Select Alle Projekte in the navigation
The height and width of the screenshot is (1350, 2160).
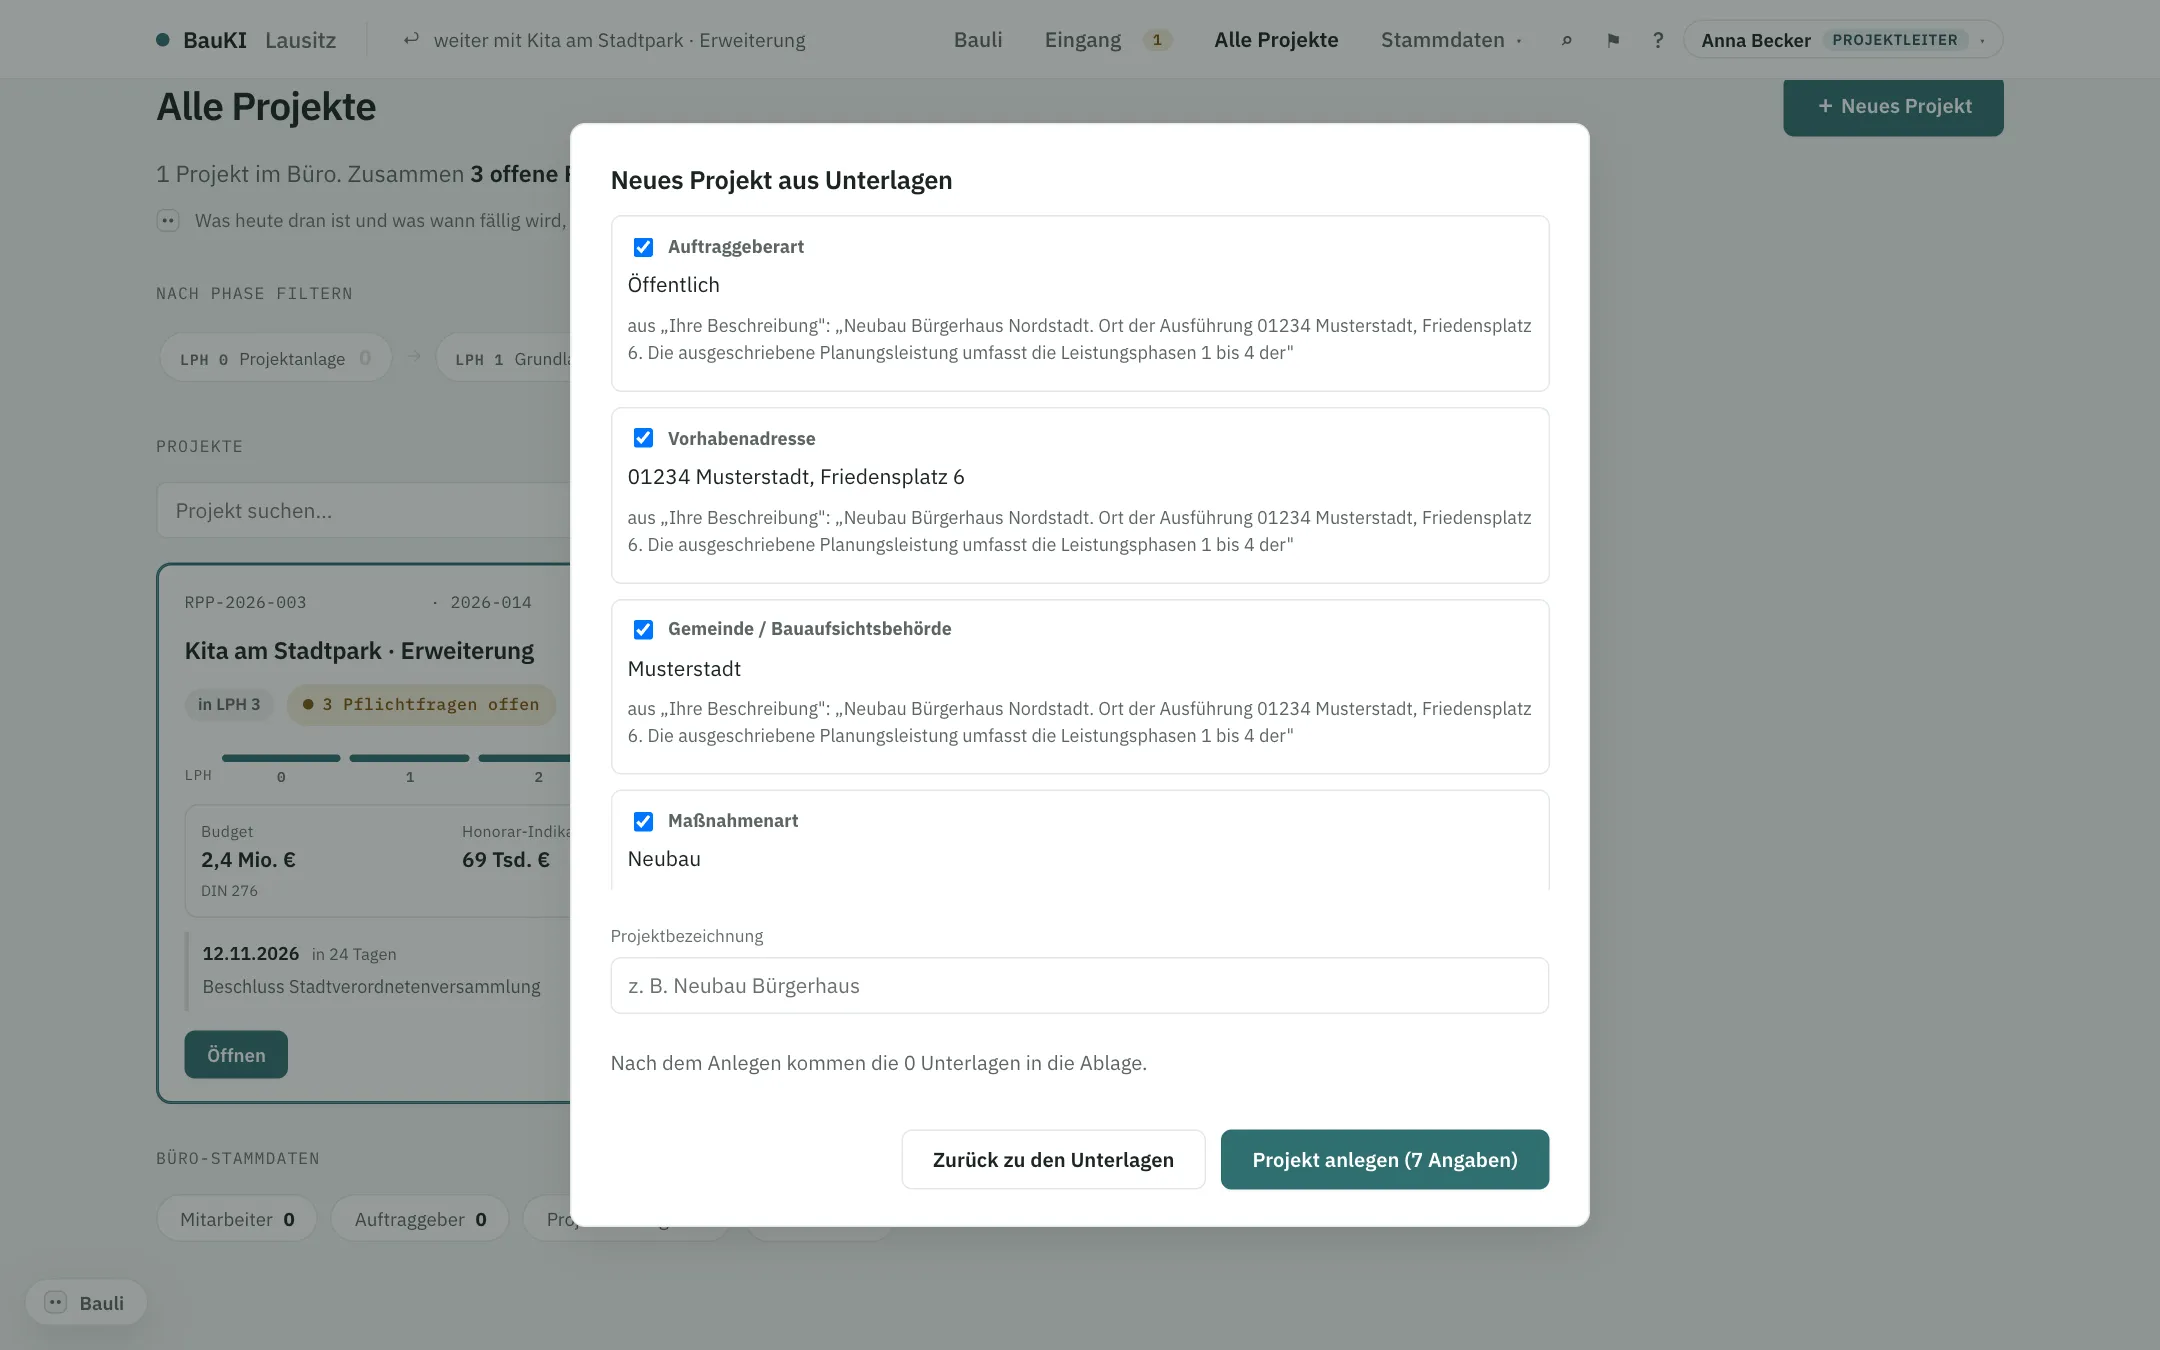(x=1276, y=40)
